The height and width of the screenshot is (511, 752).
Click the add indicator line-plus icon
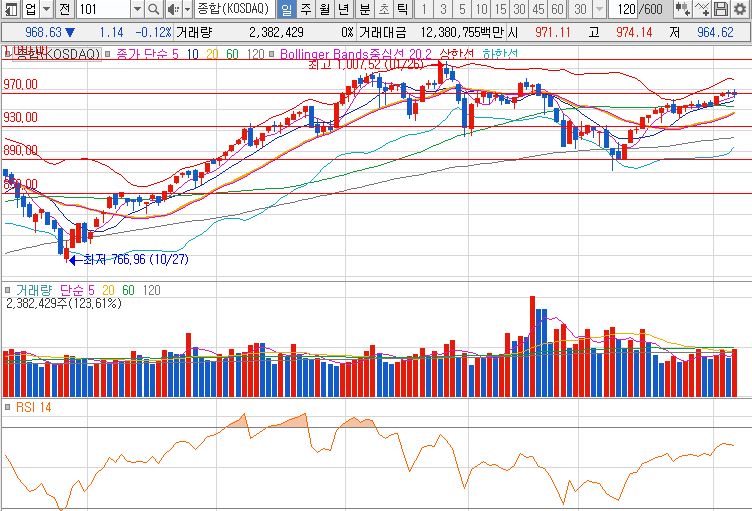pos(702,9)
